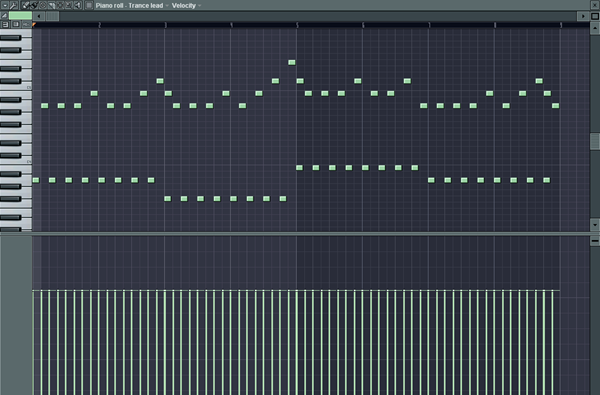Image resolution: width=600 pixels, height=395 pixels.
Task: Select the Paint brush tool
Action: [x=34, y=5]
